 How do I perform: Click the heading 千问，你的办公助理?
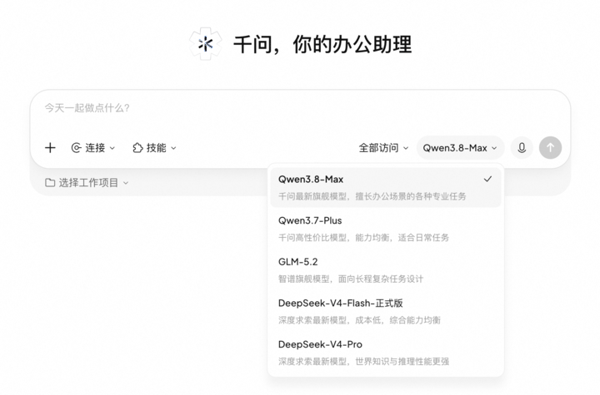click(x=323, y=44)
